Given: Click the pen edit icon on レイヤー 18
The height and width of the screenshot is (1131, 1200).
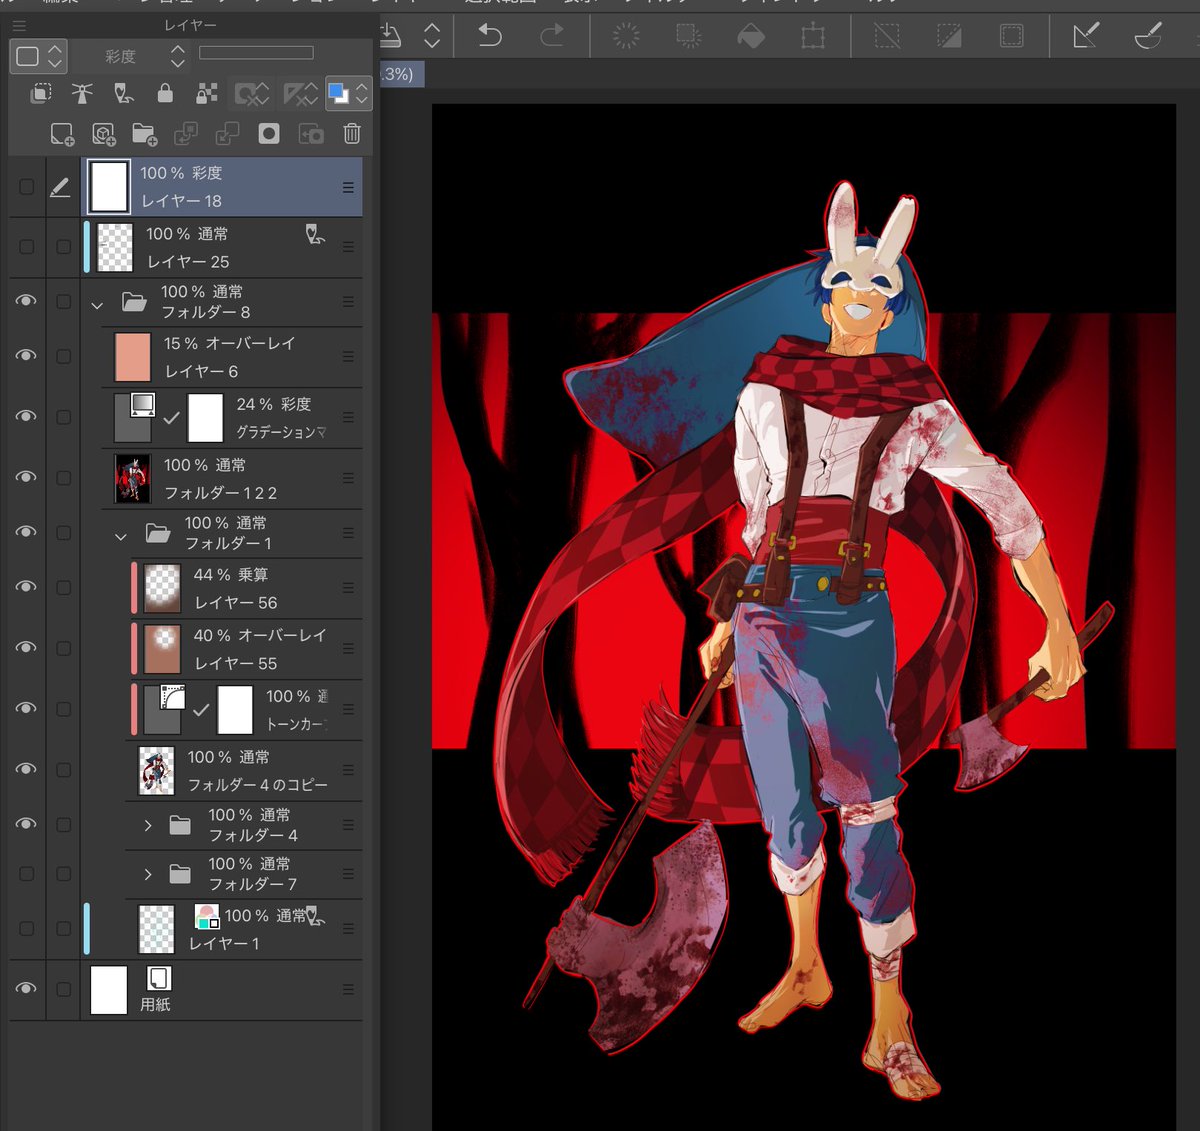Looking at the screenshot, I should [60, 187].
